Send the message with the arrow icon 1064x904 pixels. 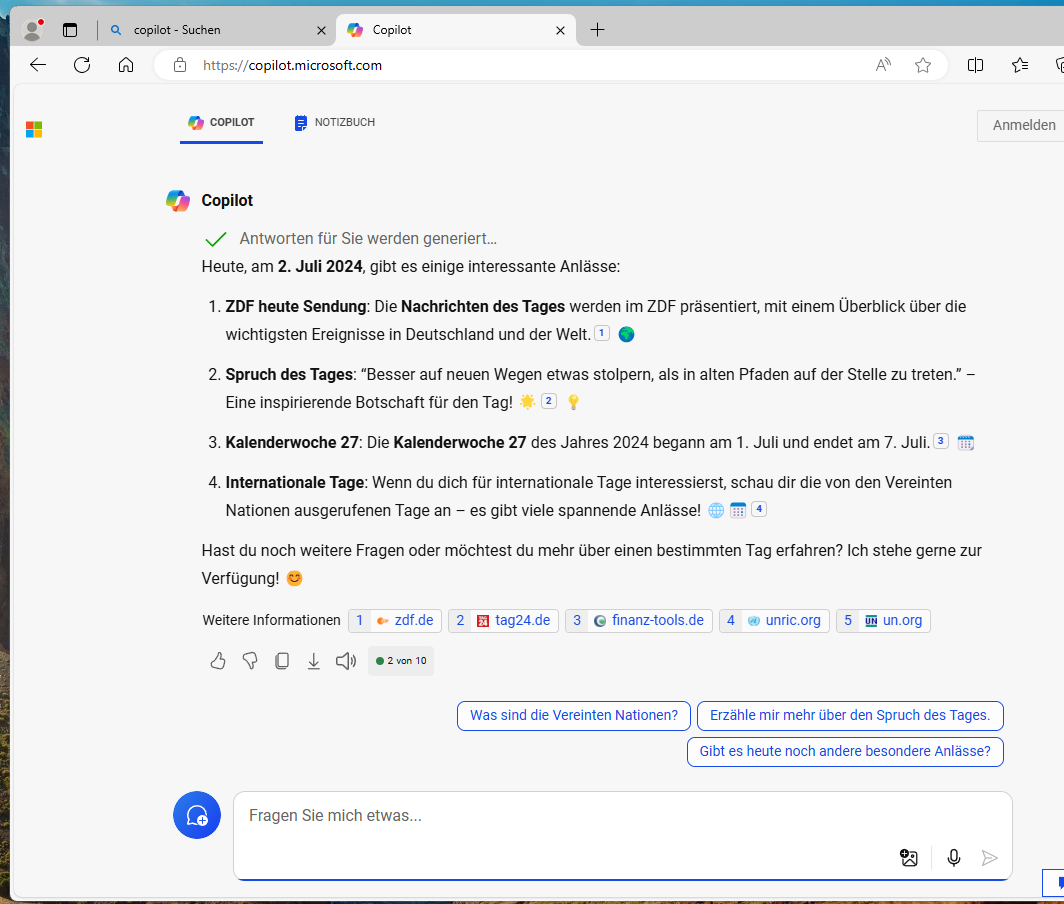pos(989,858)
